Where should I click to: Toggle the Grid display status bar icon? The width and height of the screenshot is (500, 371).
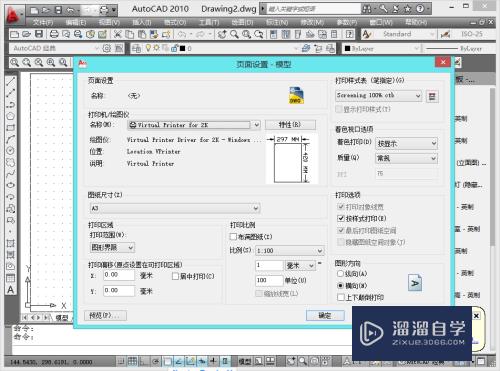coord(132,361)
